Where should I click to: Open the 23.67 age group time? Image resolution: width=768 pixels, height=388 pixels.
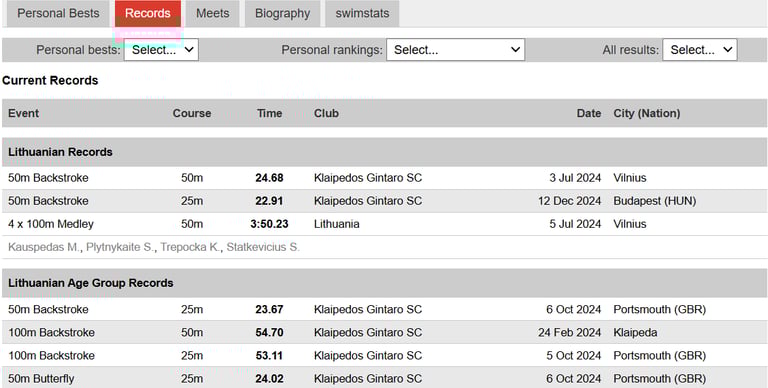269,310
